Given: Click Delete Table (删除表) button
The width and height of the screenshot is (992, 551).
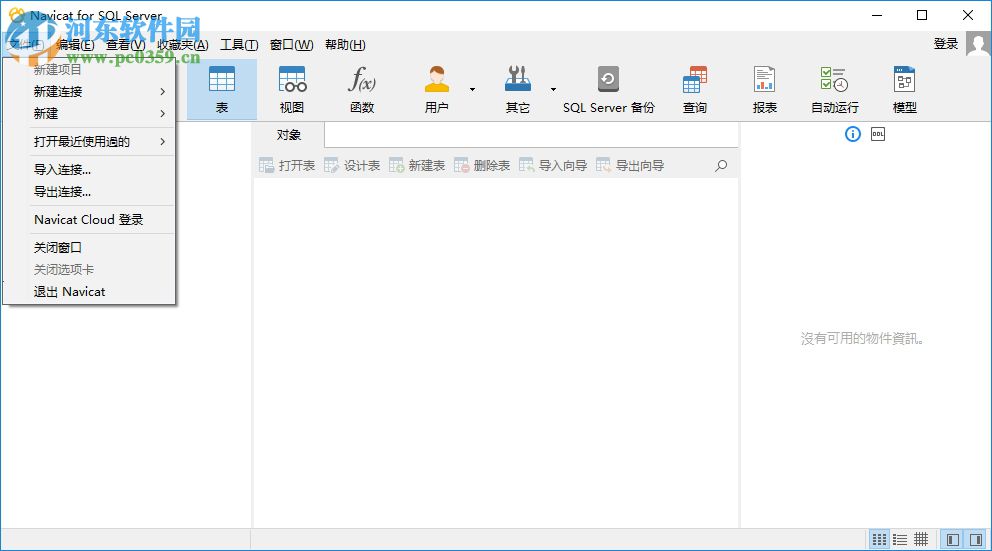Looking at the screenshot, I should pos(481,166).
